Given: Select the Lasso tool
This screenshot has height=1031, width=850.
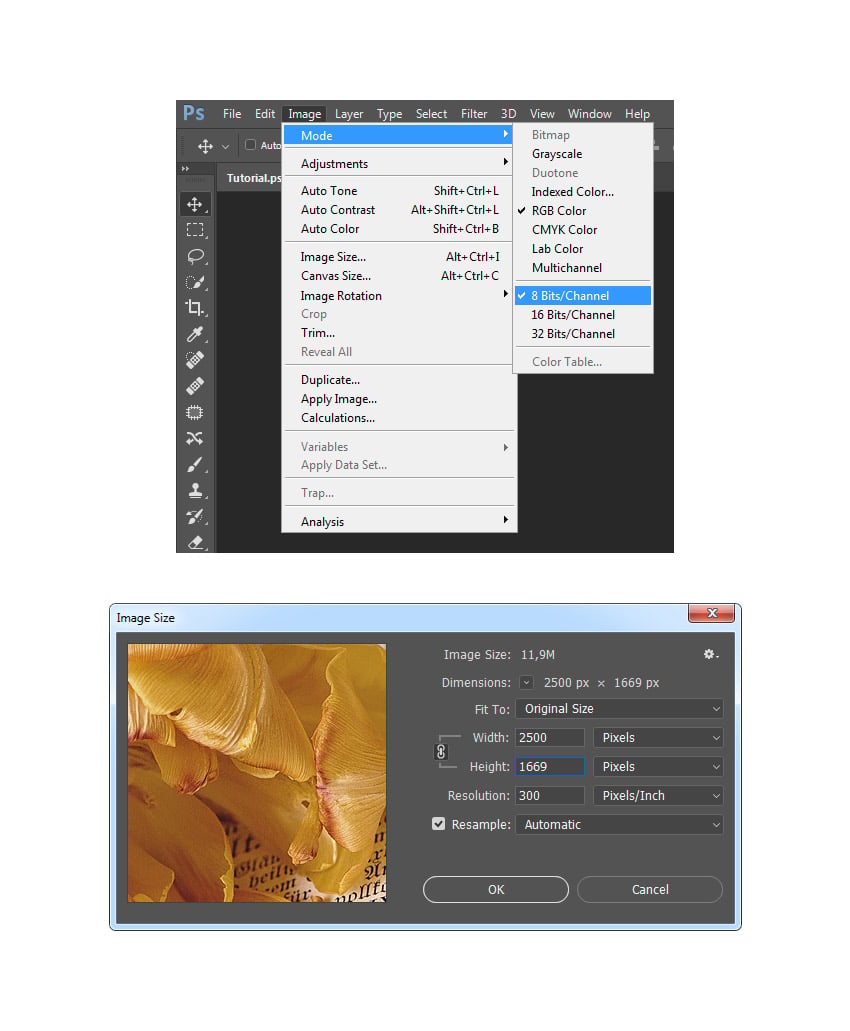Looking at the screenshot, I should coord(195,256).
